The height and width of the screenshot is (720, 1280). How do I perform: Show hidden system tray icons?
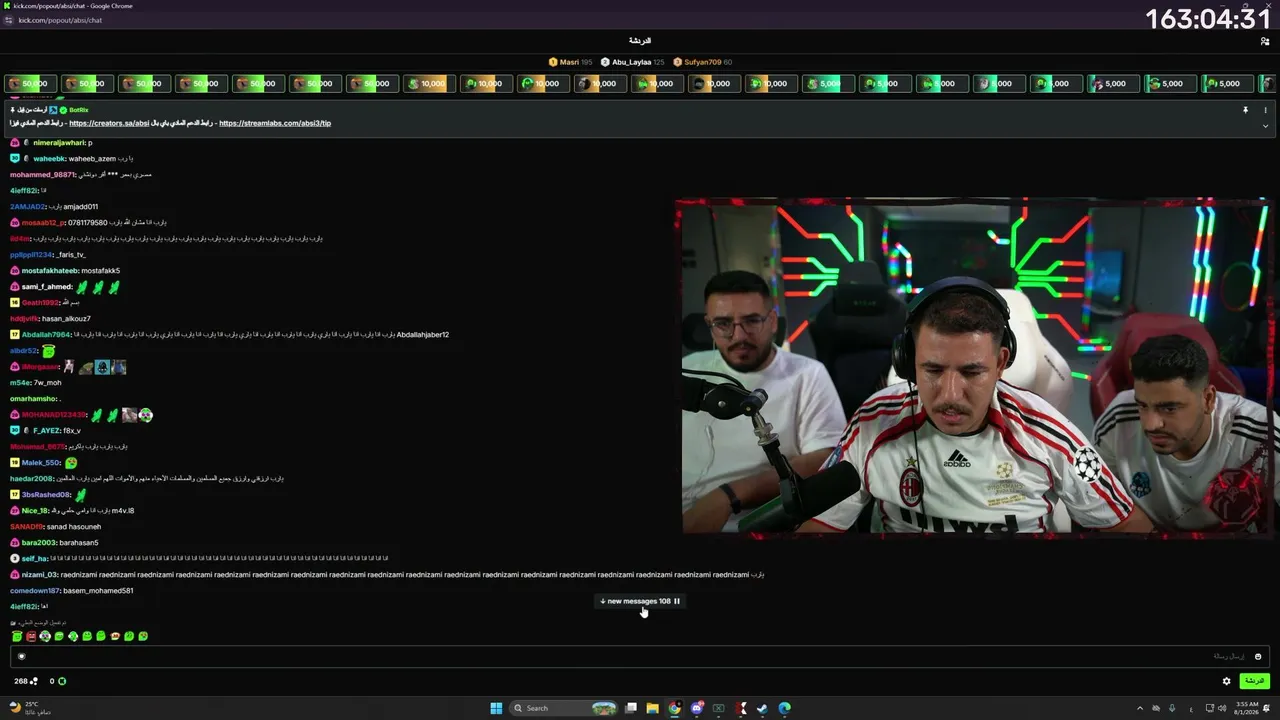coord(1139,708)
